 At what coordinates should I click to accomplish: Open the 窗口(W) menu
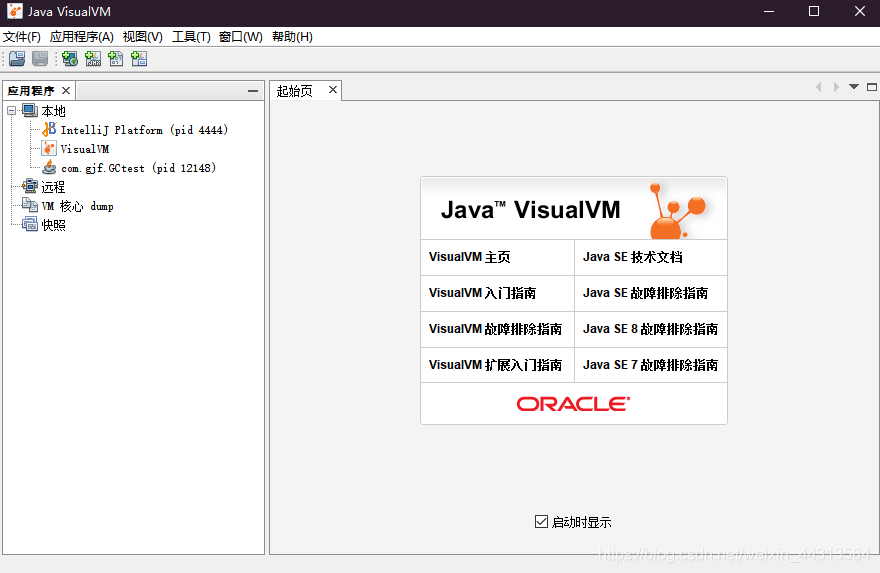(241, 36)
